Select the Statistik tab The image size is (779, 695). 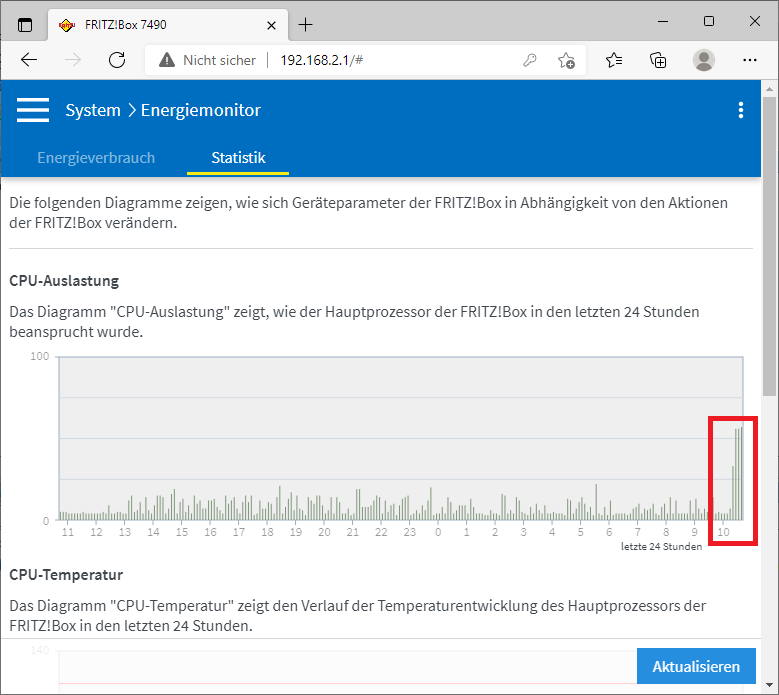(x=238, y=157)
